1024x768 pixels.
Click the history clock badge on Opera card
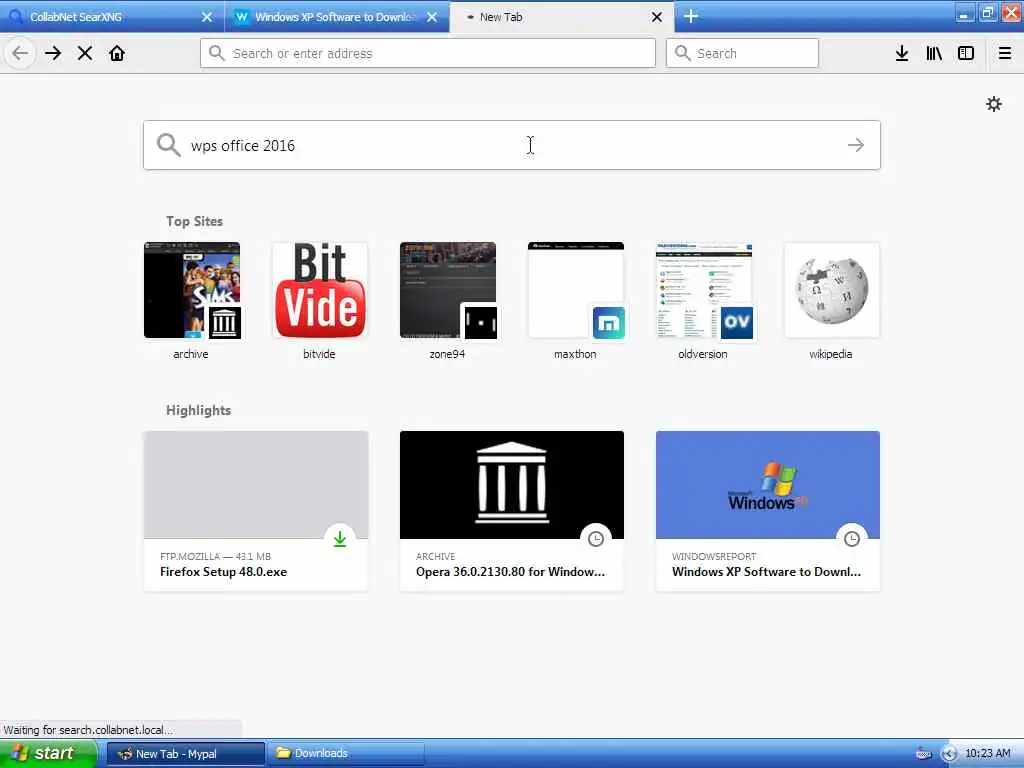596,539
